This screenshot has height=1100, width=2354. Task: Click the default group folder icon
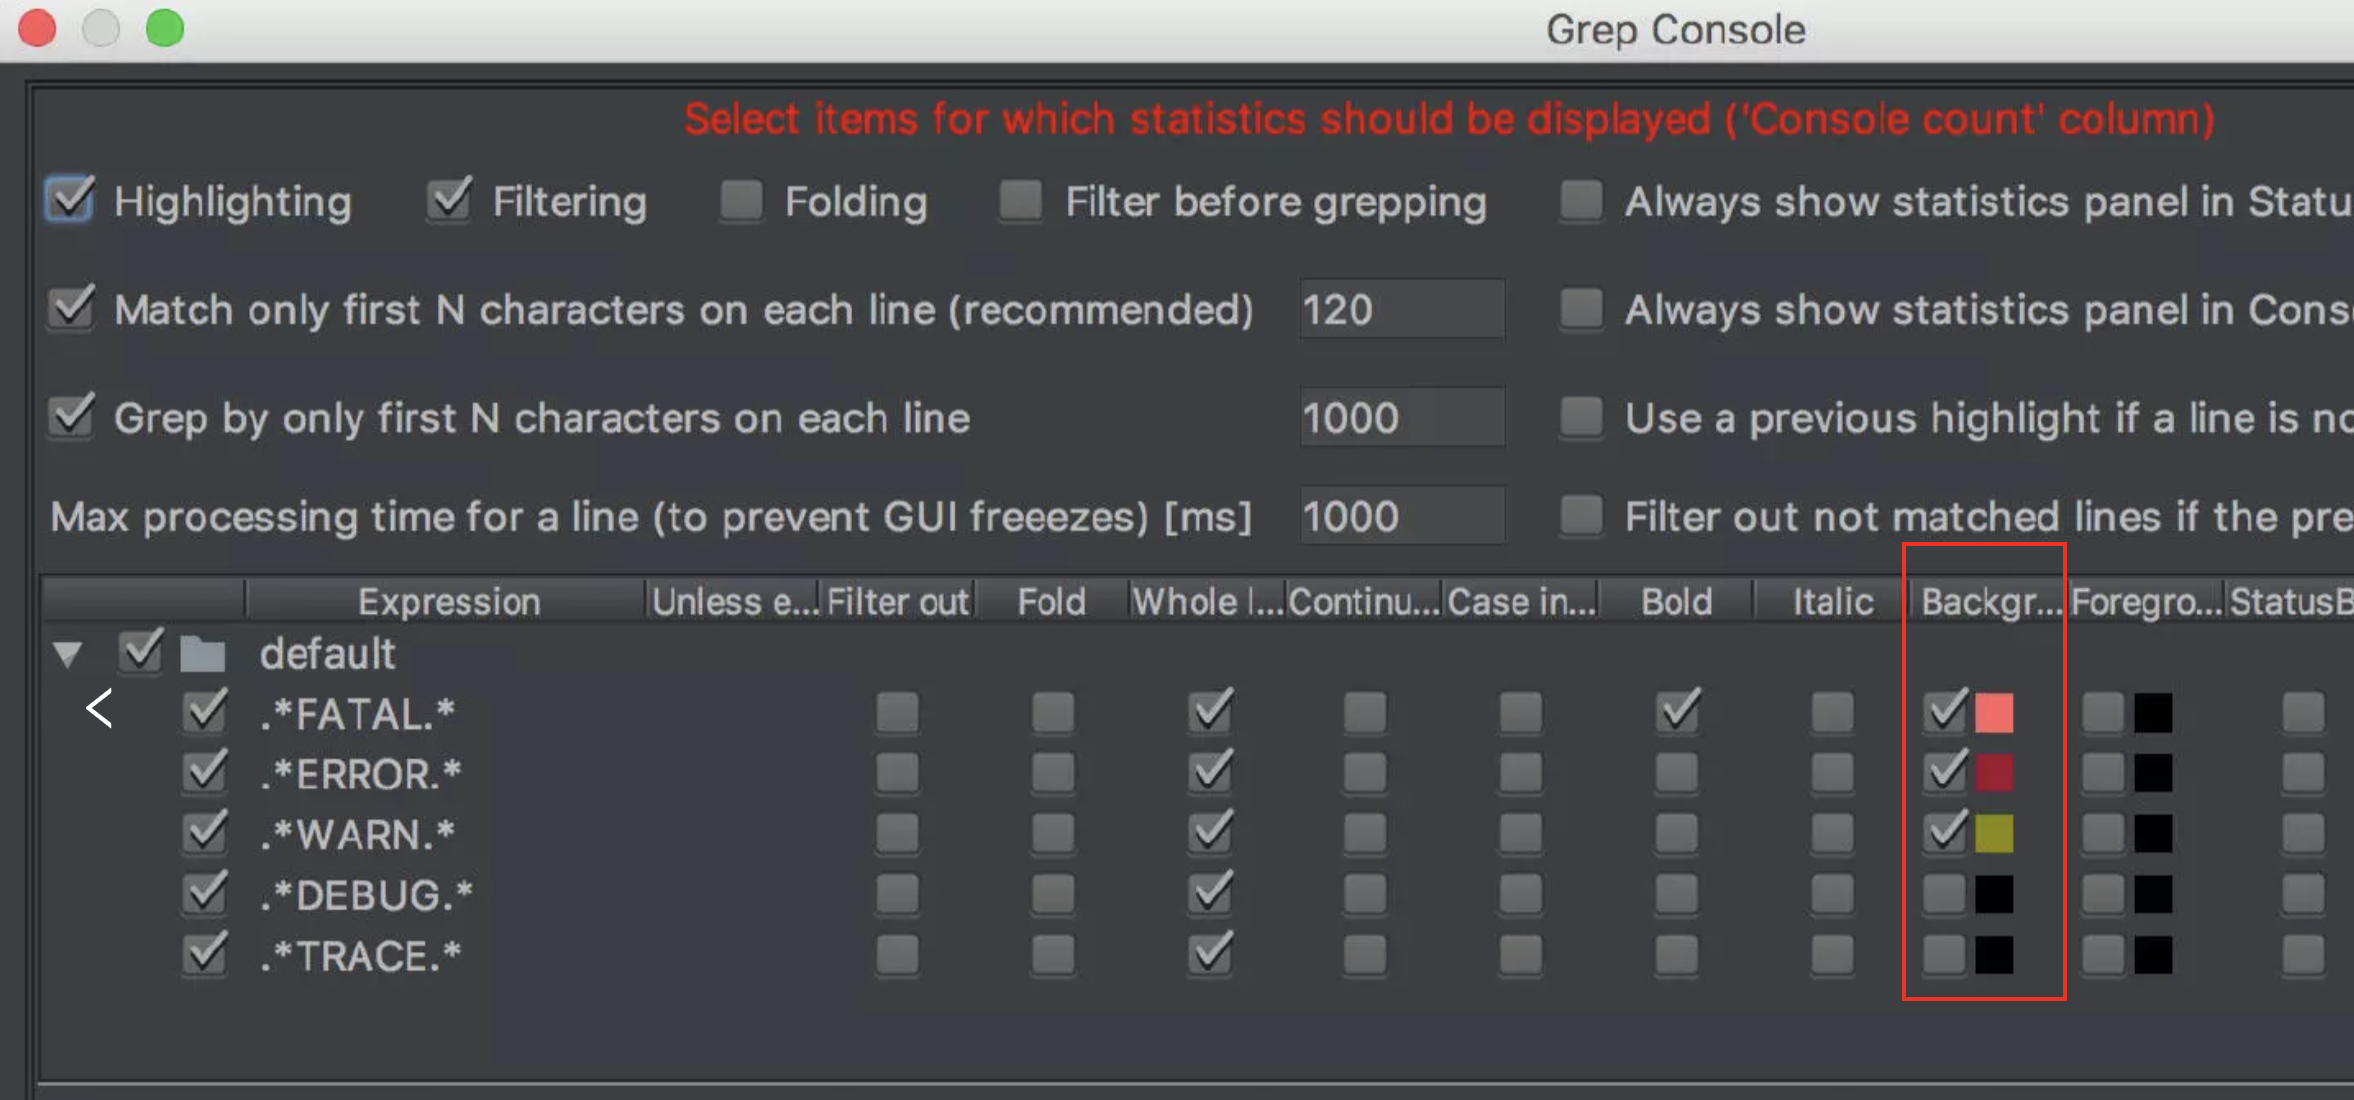[202, 655]
